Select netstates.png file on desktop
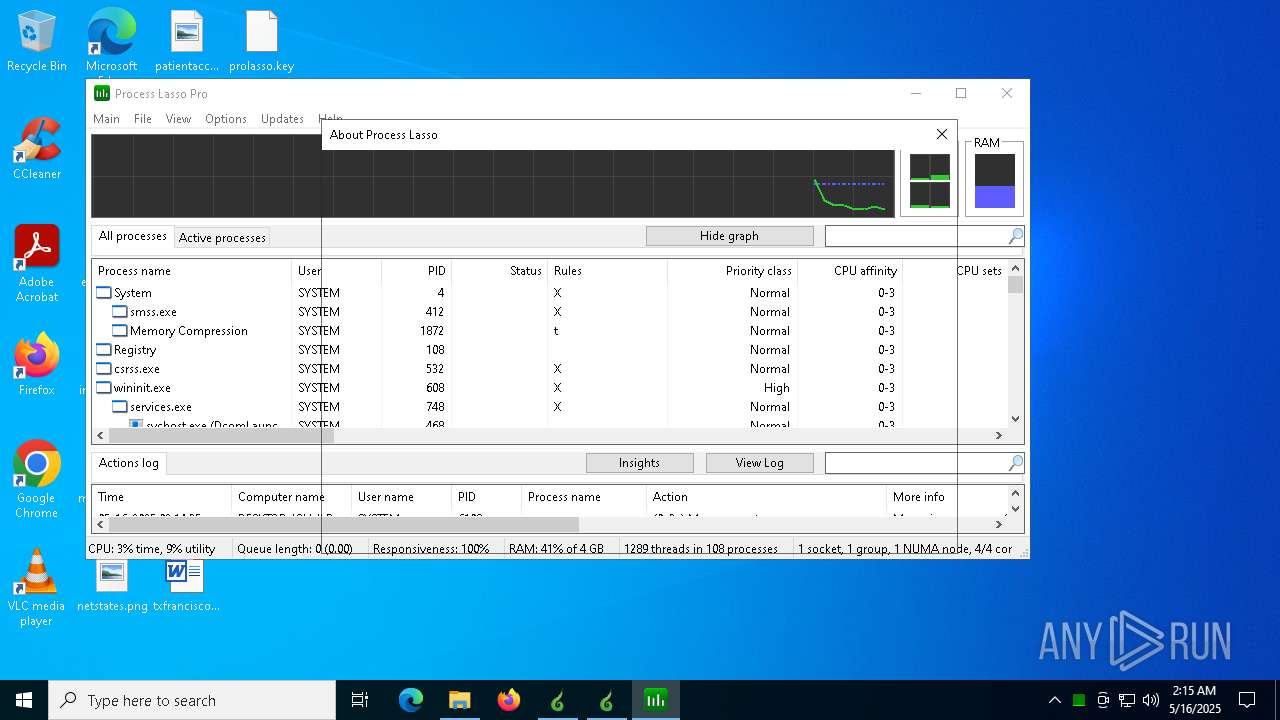 tap(112, 586)
